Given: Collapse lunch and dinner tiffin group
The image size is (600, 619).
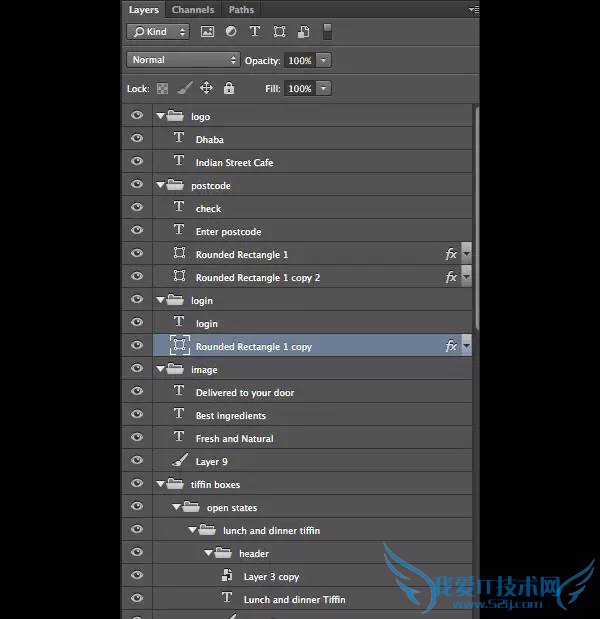Looking at the screenshot, I should click(x=192, y=530).
